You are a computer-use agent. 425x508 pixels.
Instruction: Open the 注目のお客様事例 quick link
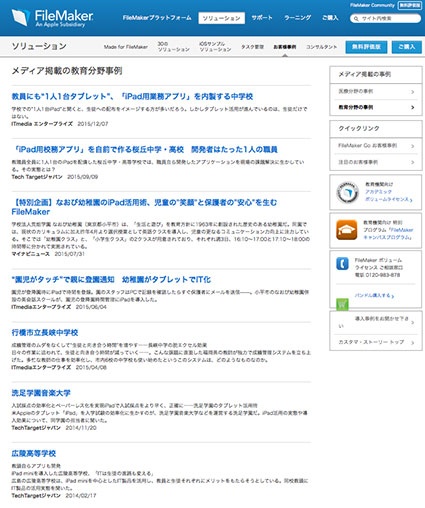click(358, 162)
